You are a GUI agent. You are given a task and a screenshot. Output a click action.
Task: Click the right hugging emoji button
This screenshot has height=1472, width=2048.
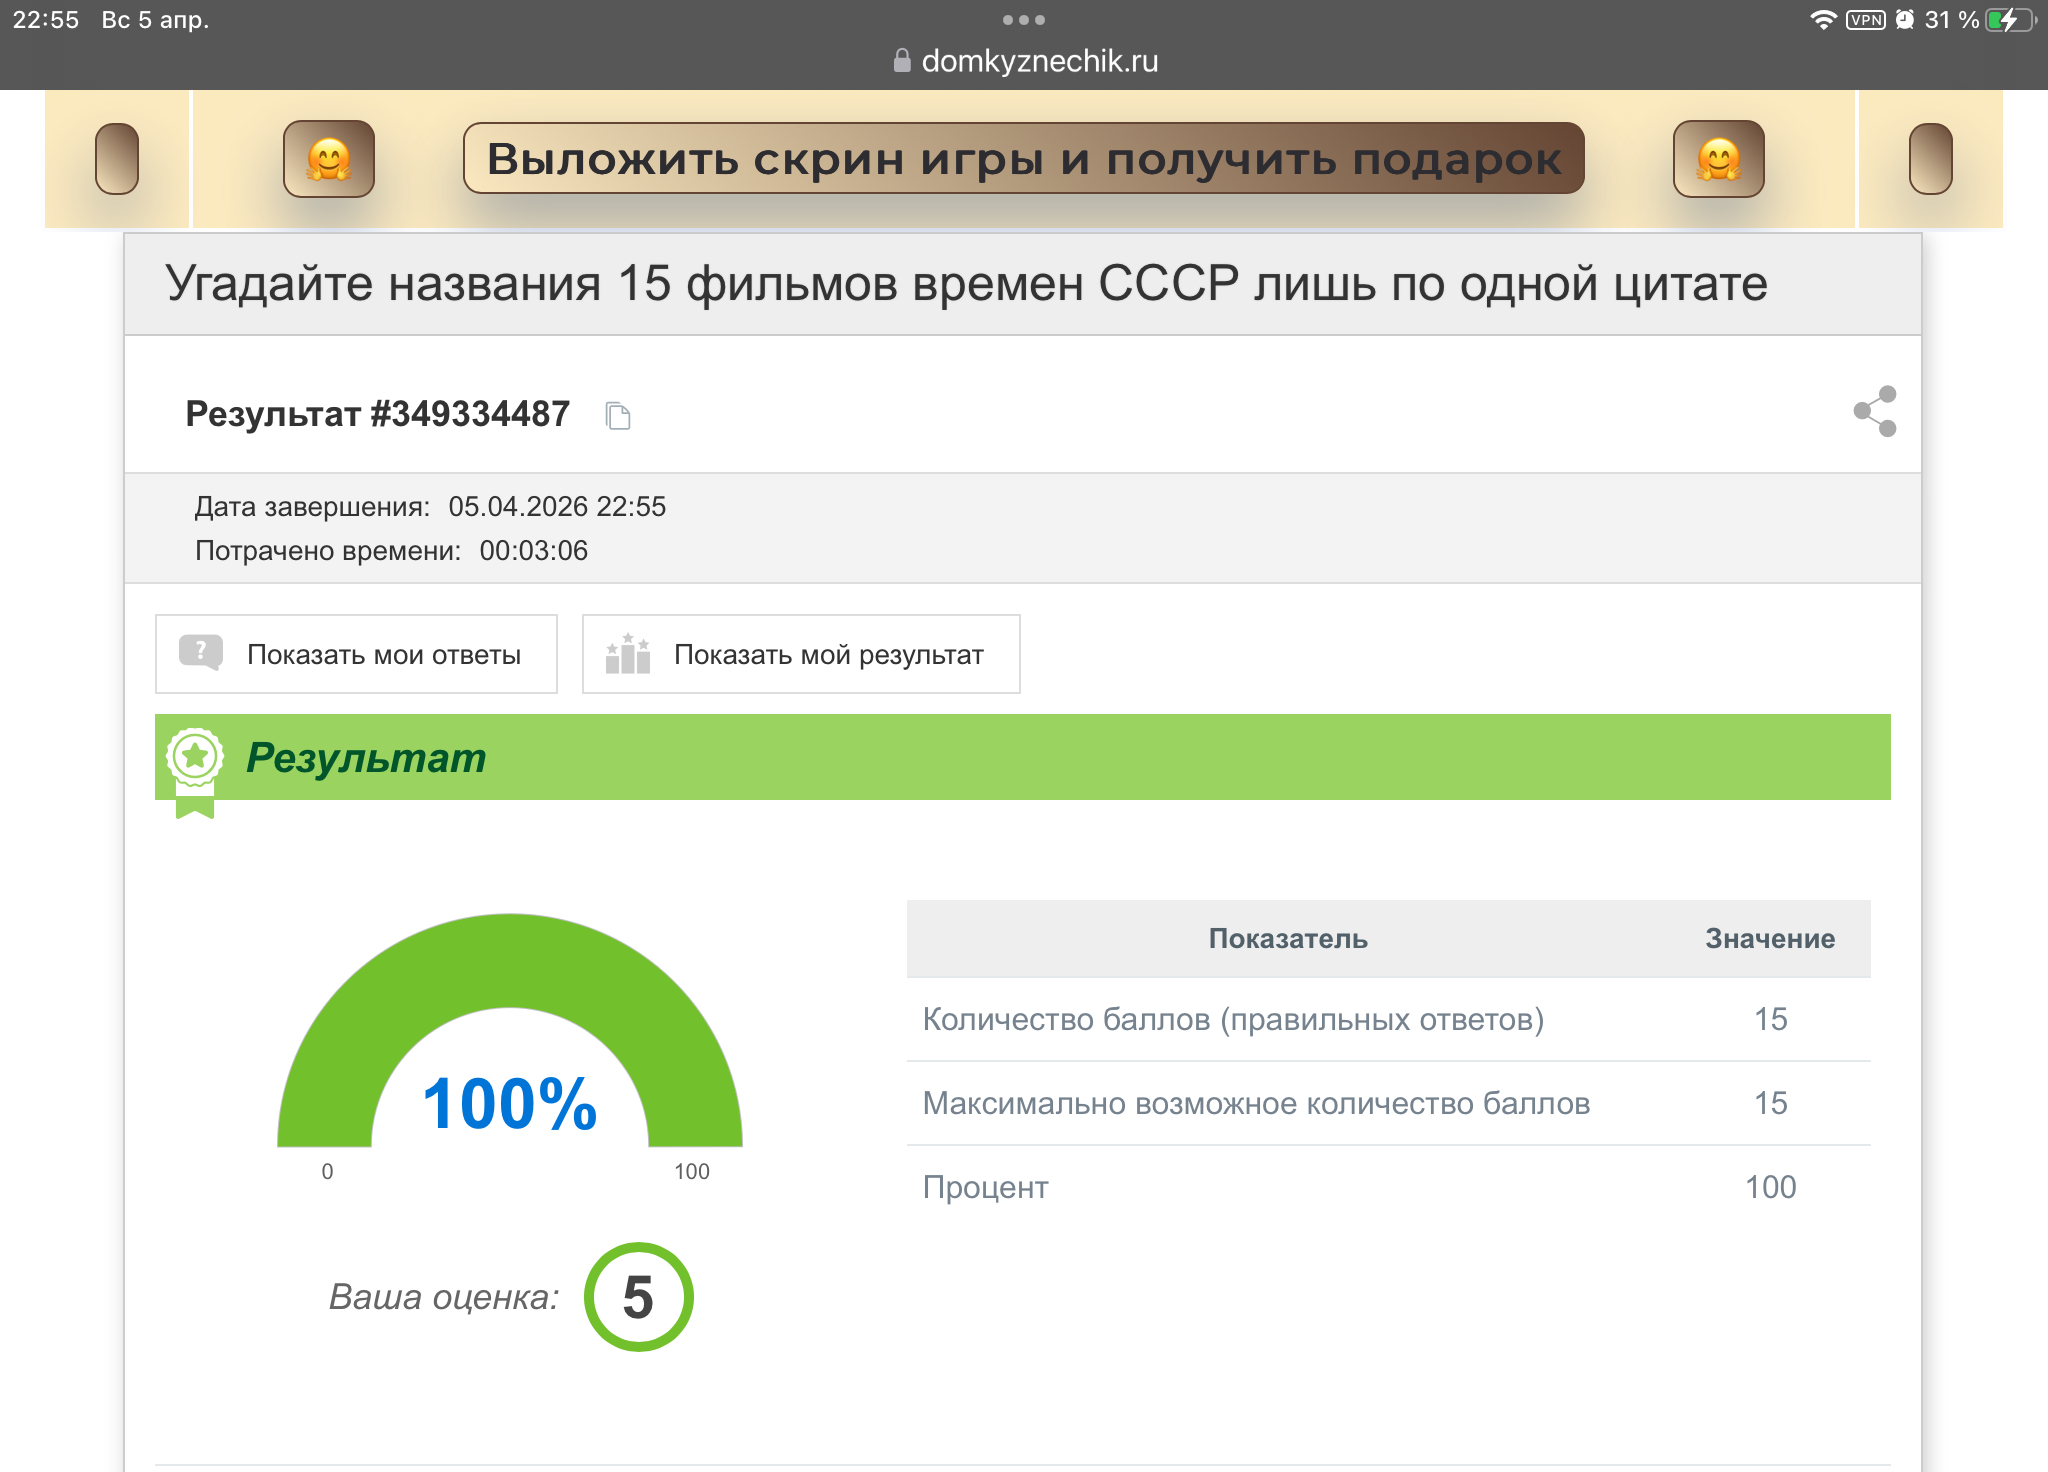[1718, 159]
